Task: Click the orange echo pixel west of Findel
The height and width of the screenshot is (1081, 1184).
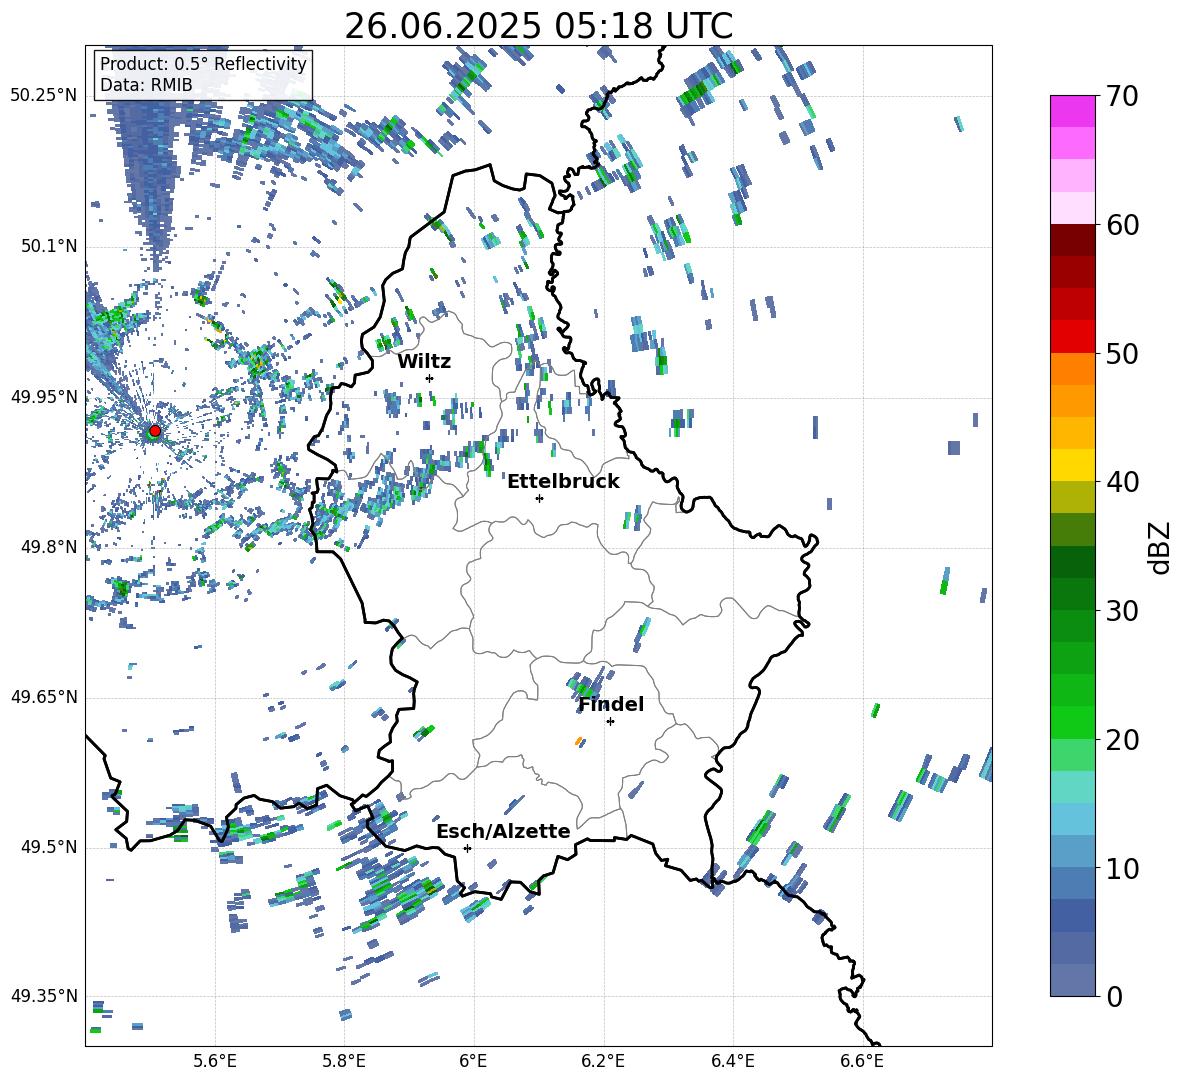Action: click(578, 741)
